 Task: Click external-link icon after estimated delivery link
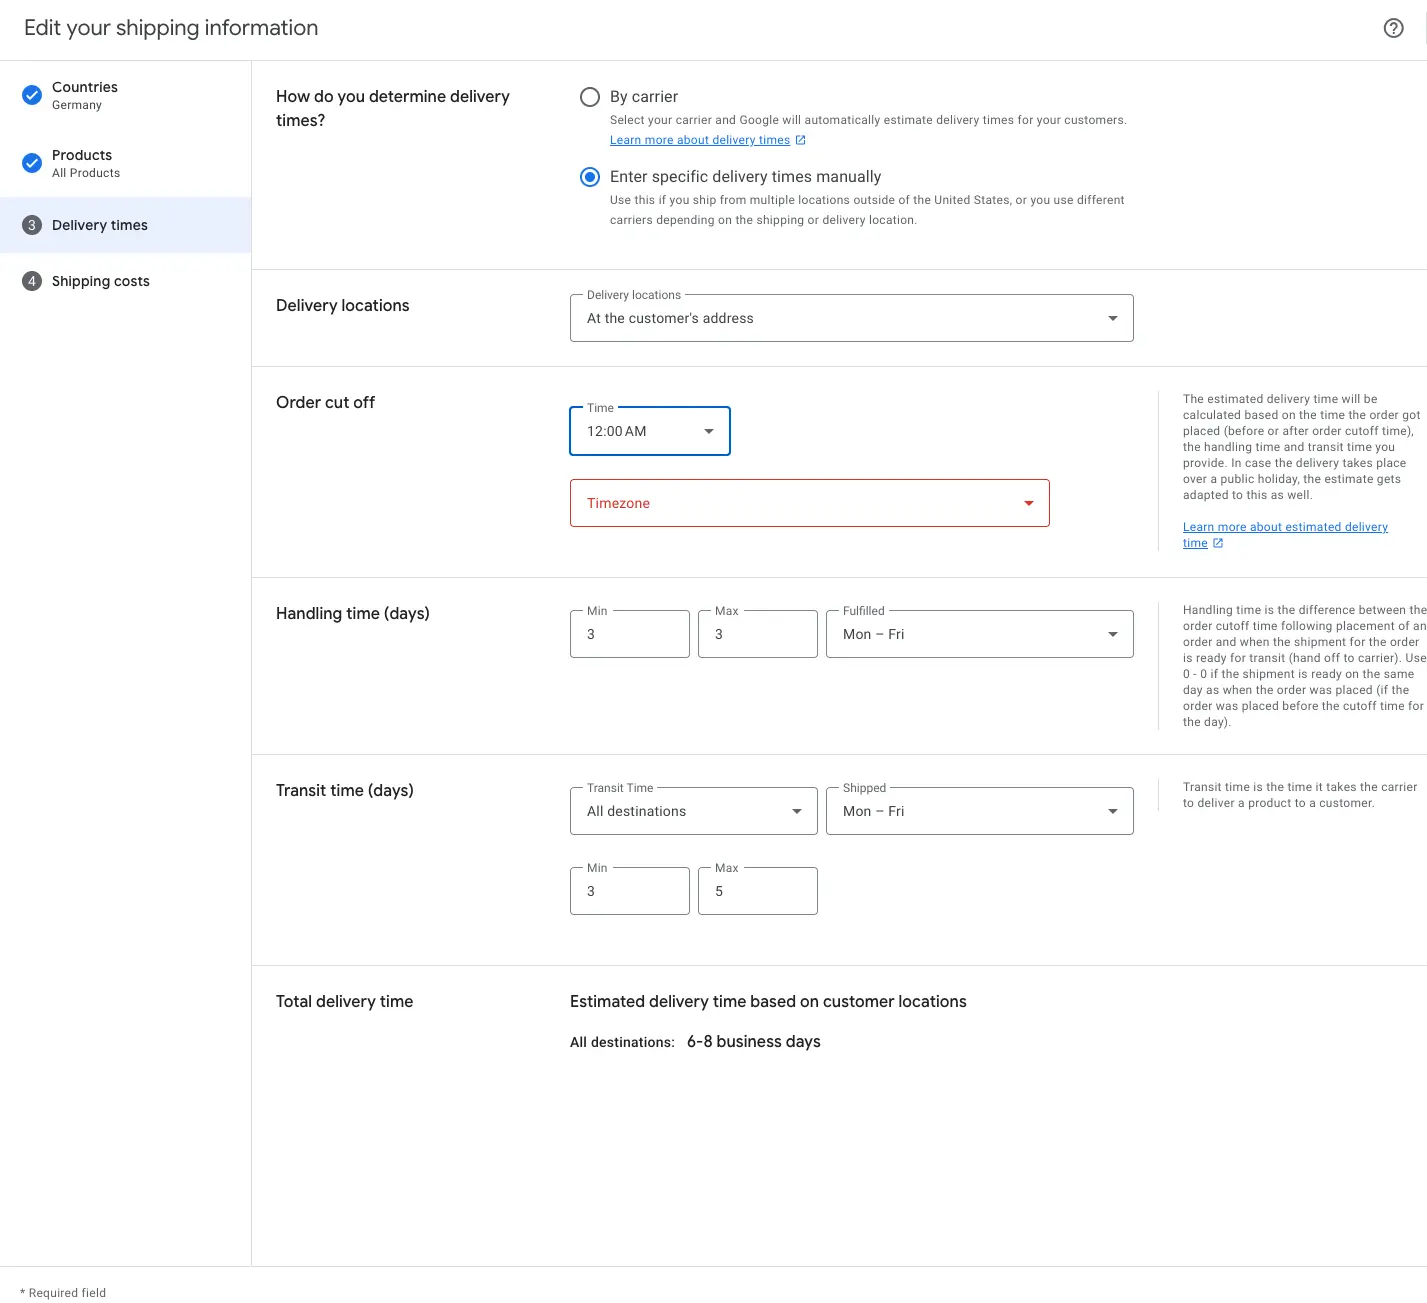pyautogui.click(x=1218, y=543)
